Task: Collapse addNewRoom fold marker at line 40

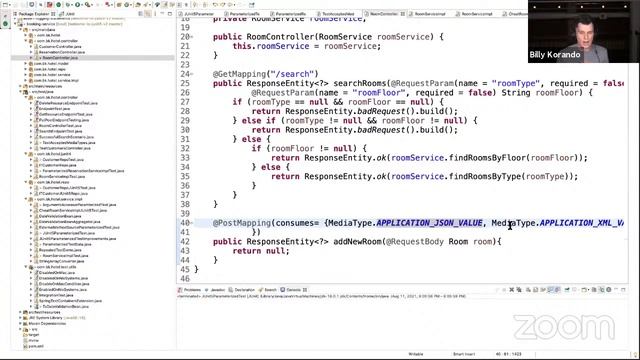Action: pos(192,223)
